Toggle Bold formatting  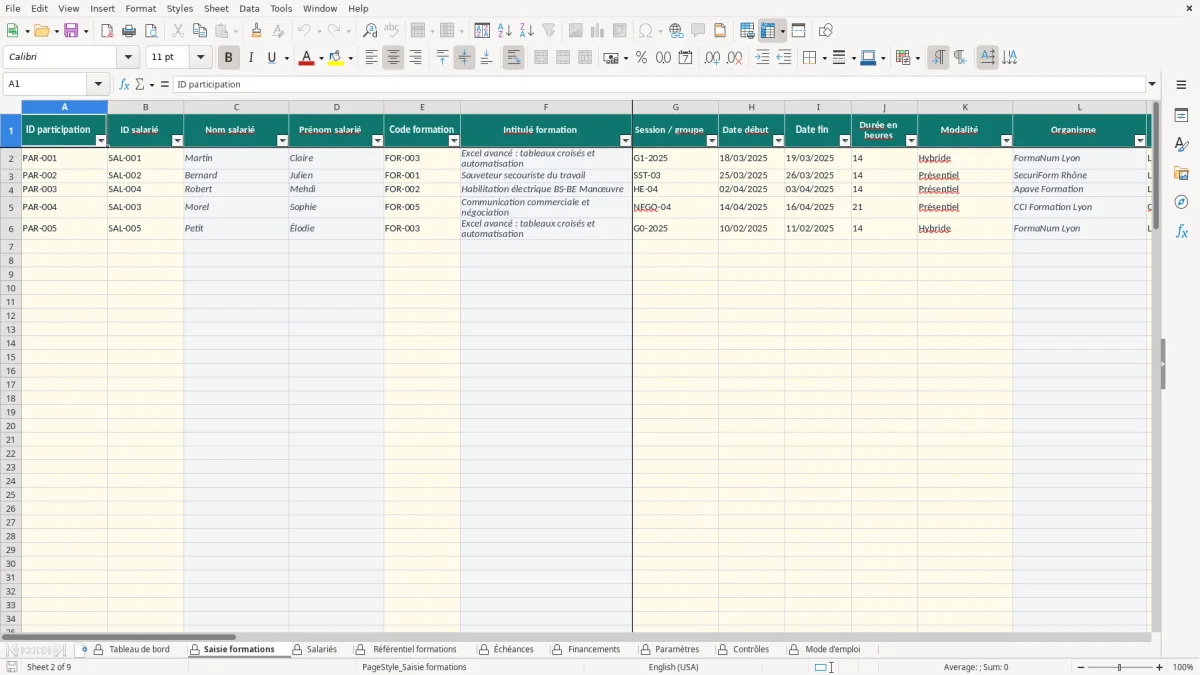click(229, 58)
